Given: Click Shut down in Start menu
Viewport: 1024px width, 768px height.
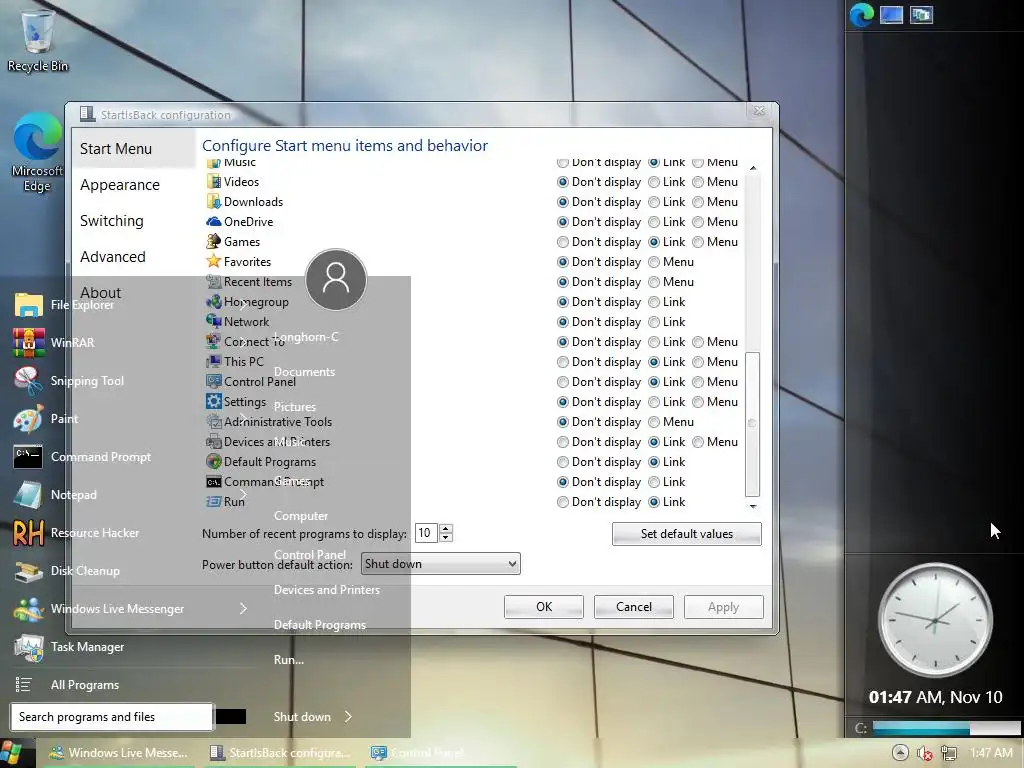Looking at the screenshot, I should 302,716.
